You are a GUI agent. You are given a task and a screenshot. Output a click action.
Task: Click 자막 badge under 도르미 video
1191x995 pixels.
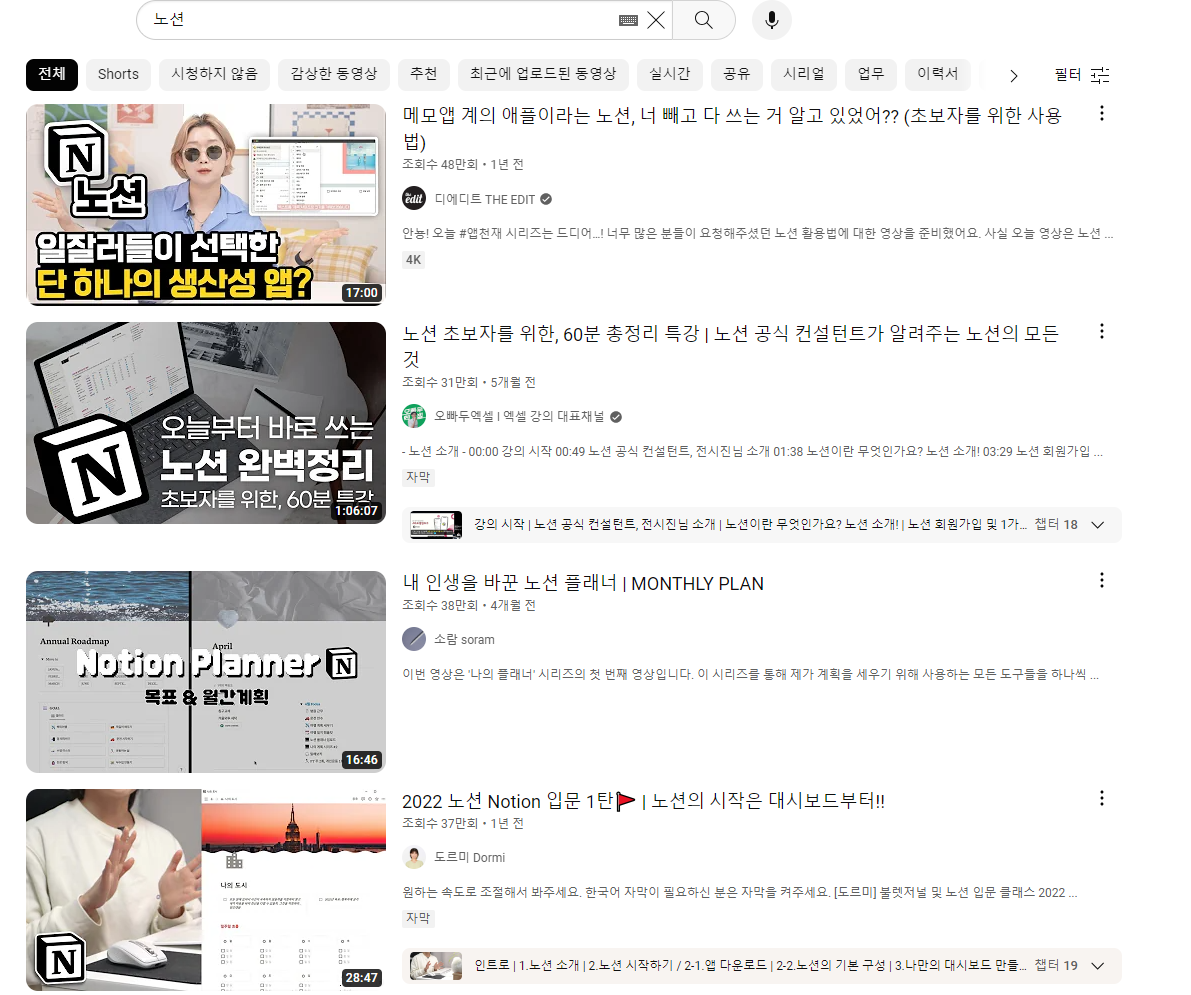418,918
